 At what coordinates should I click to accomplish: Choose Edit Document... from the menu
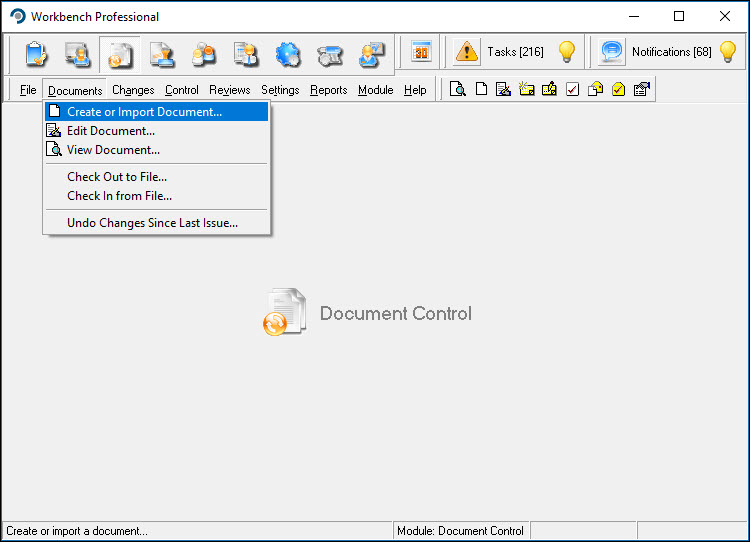pyautogui.click(x=156, y=131)
